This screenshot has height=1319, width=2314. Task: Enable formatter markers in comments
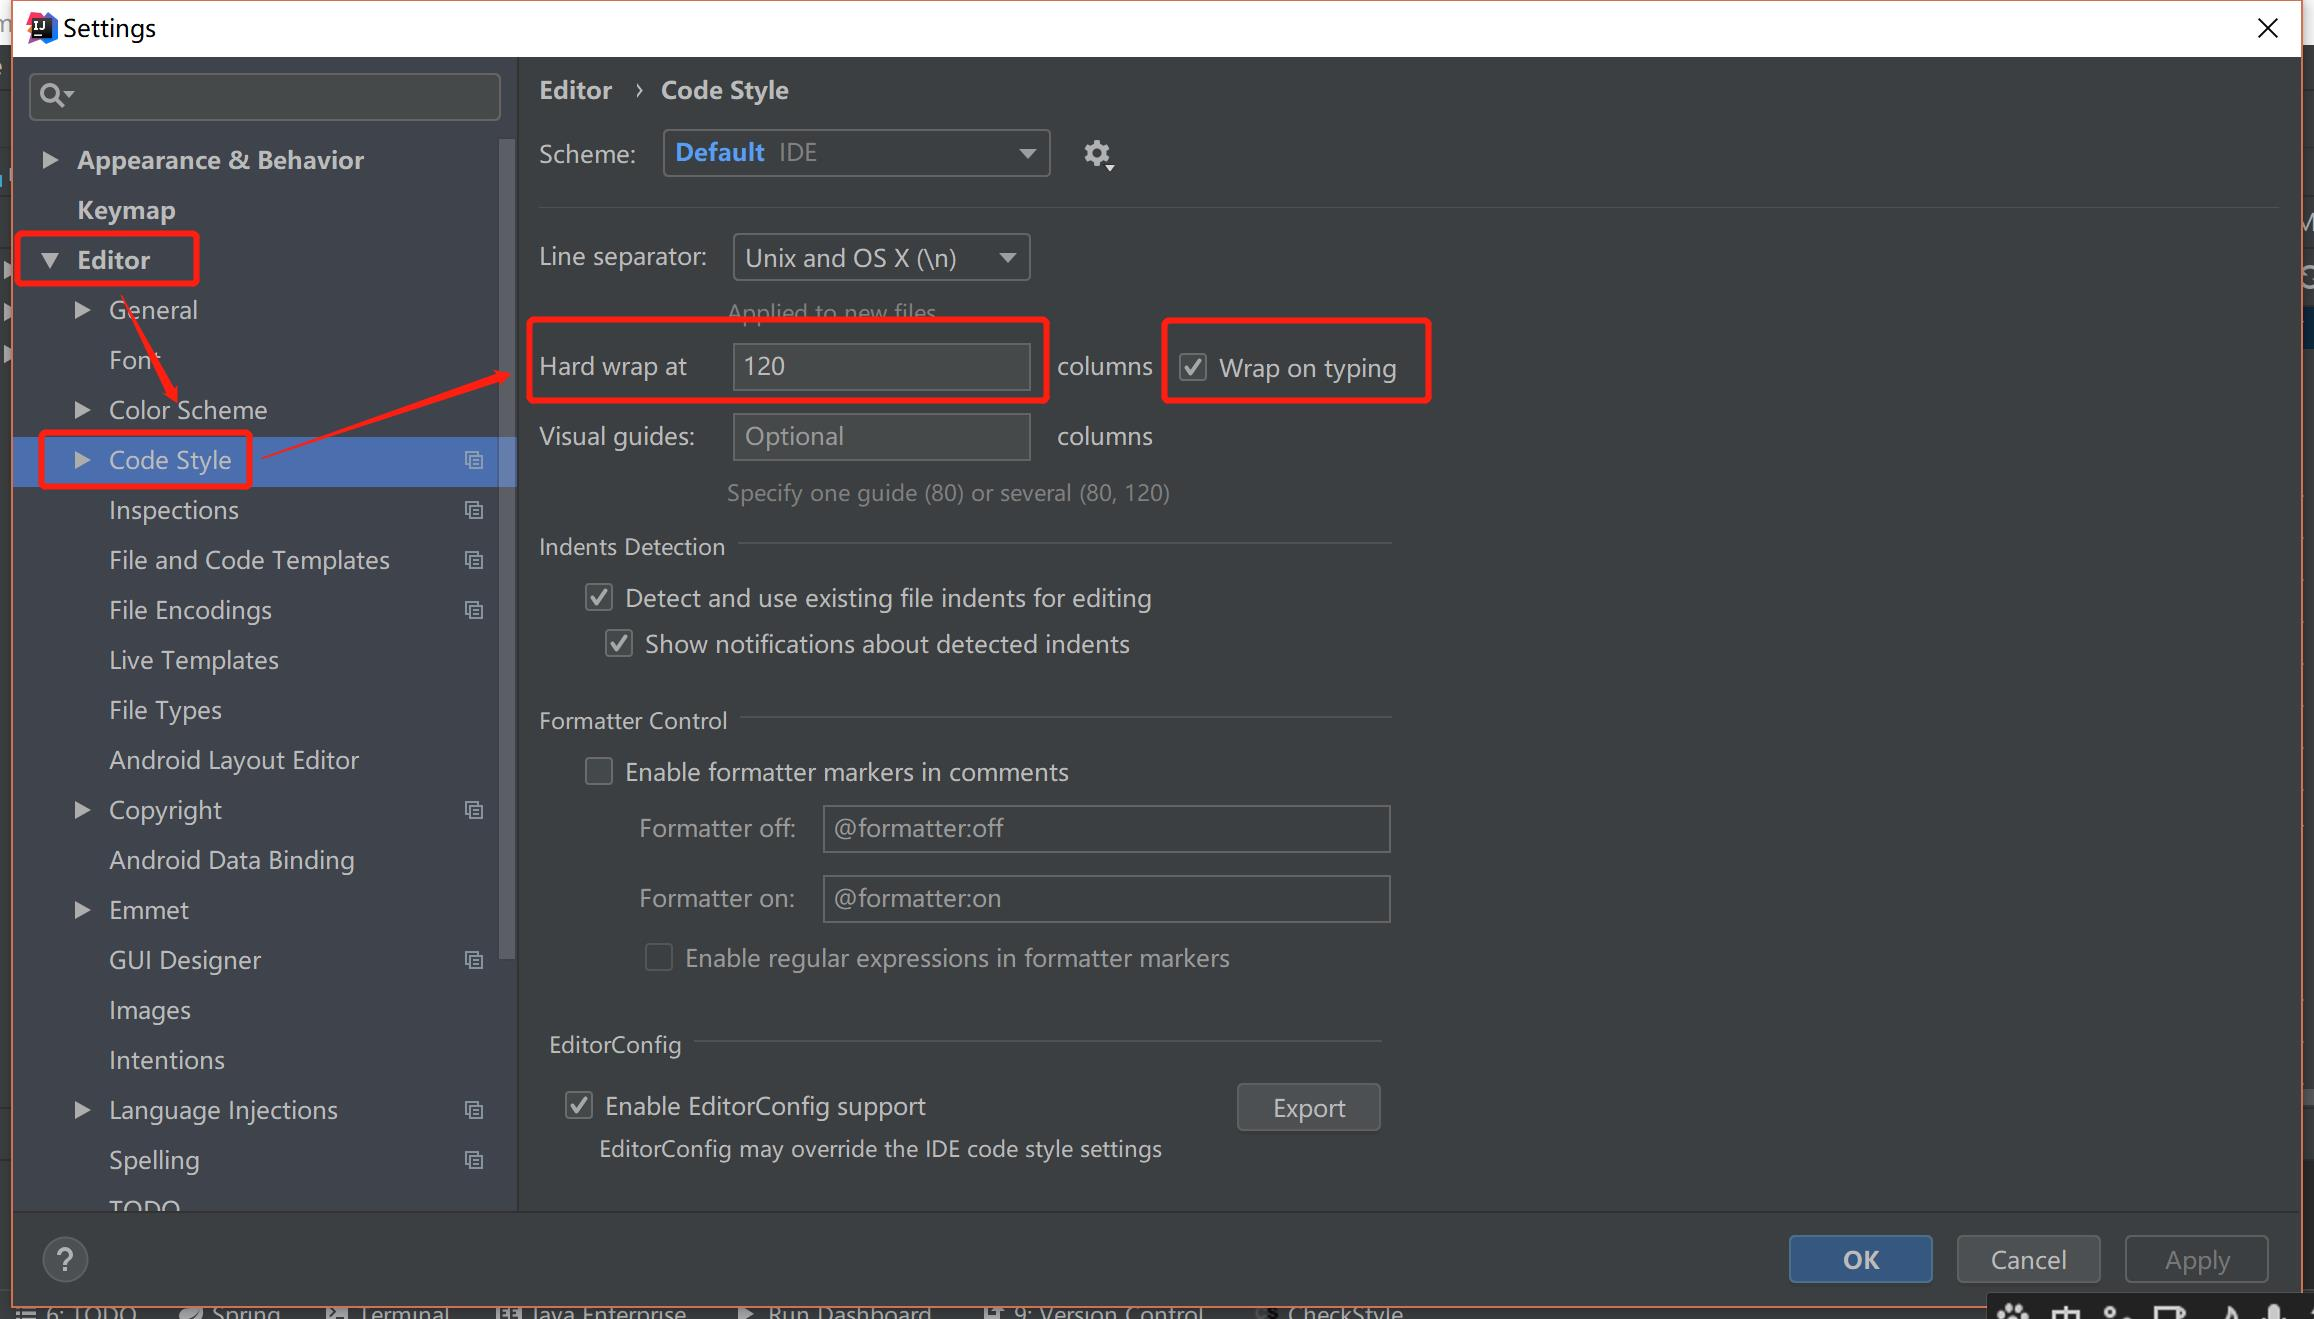(x=599, y=771)
